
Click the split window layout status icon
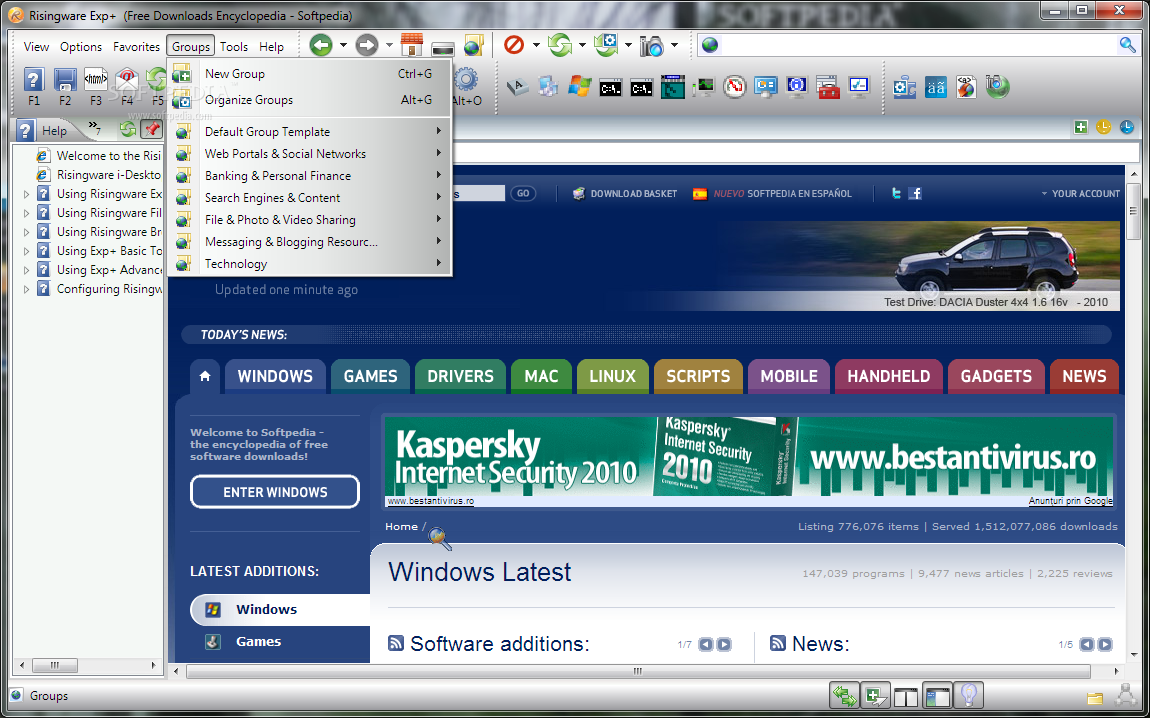click(x=907, y=695)
